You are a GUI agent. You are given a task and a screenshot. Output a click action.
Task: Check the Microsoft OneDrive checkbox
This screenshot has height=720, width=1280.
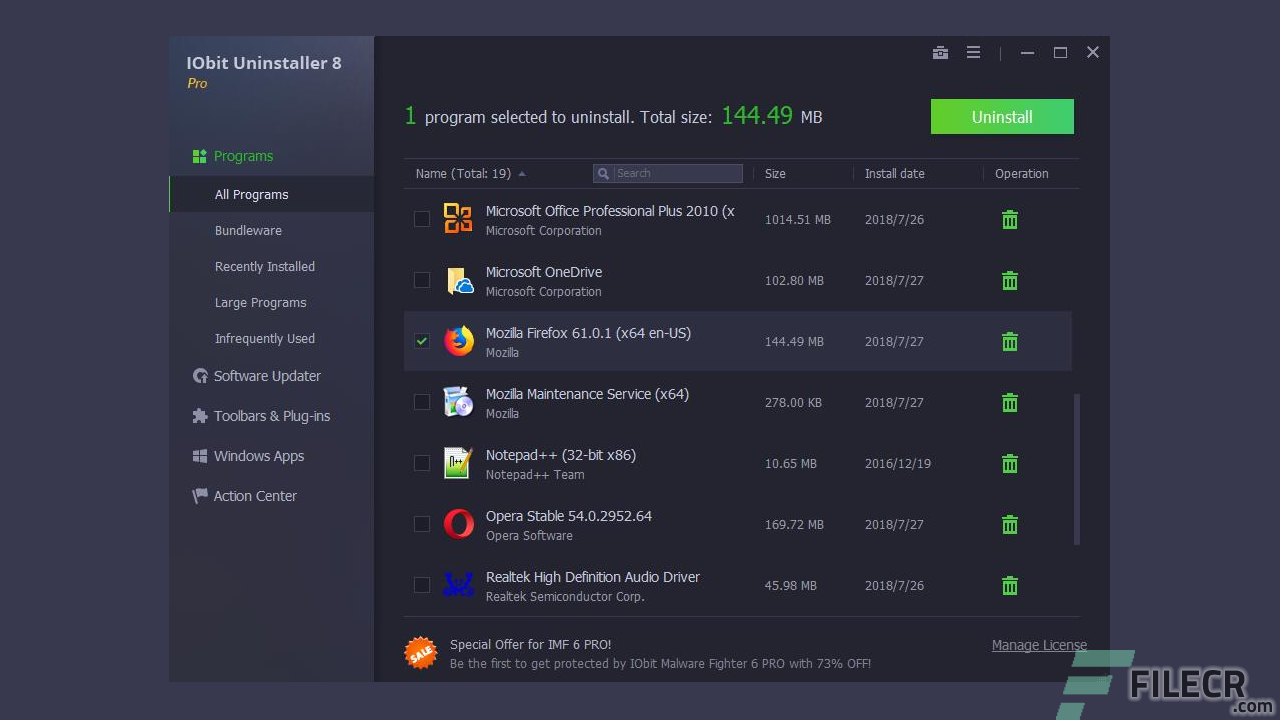coord(422,280)
